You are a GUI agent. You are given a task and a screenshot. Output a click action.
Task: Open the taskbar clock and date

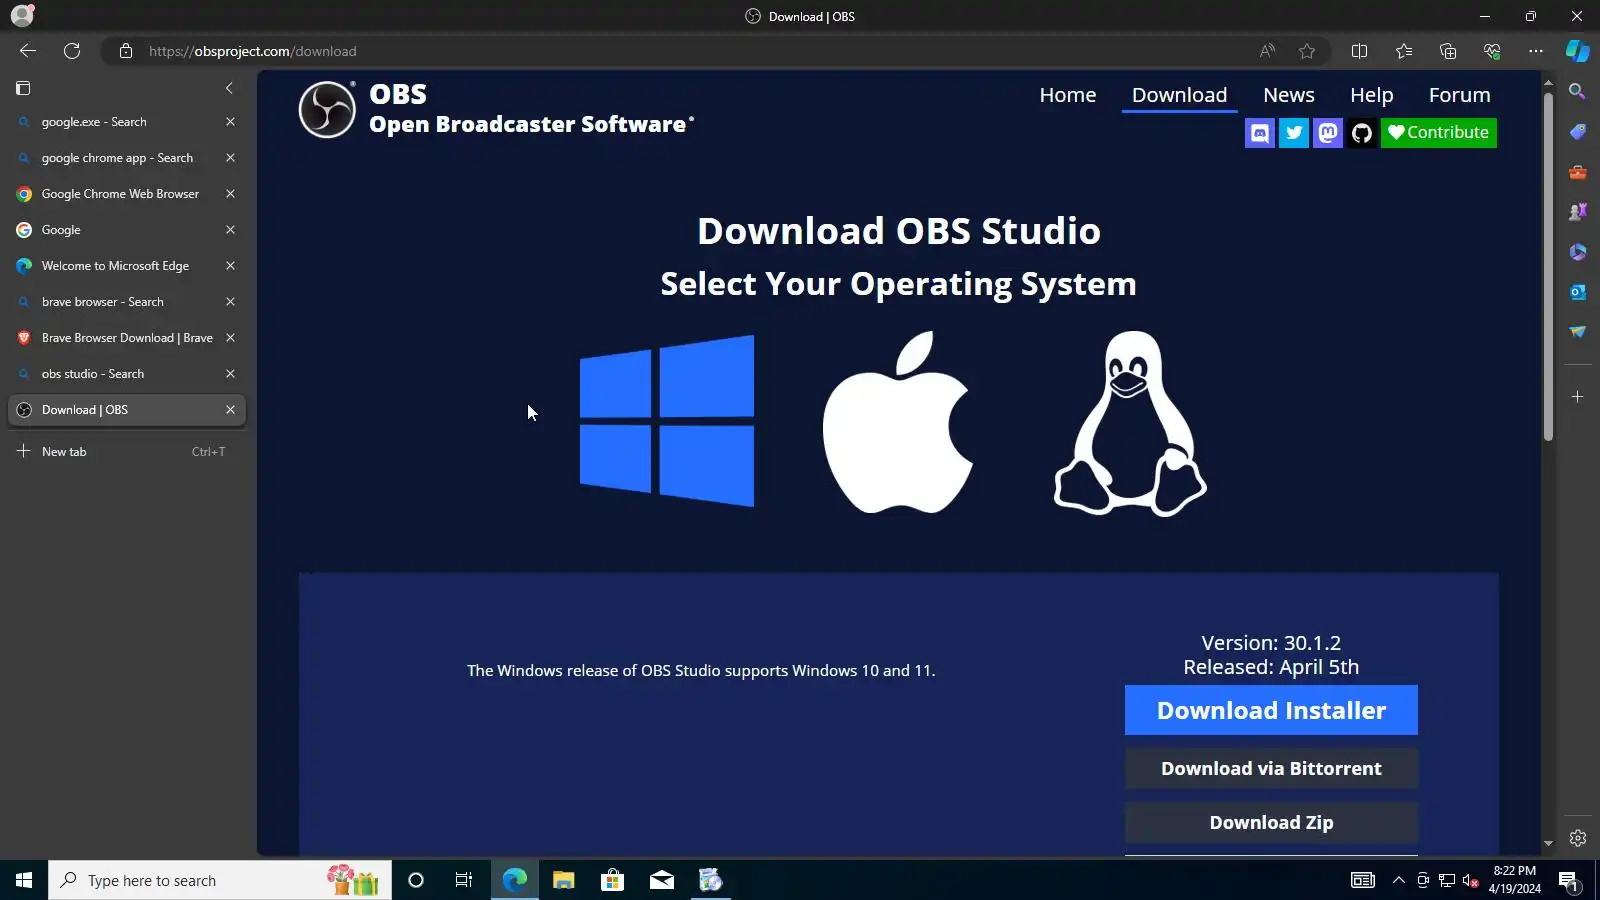tap(1514, 880)
